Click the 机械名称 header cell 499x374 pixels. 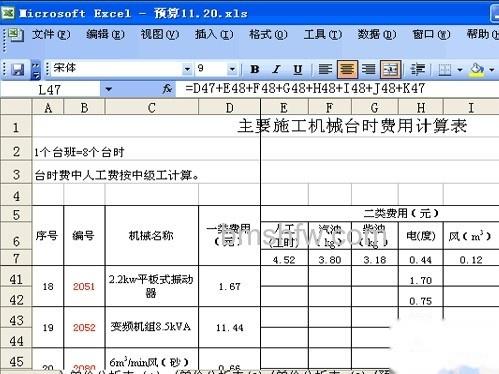pos(151,236)
